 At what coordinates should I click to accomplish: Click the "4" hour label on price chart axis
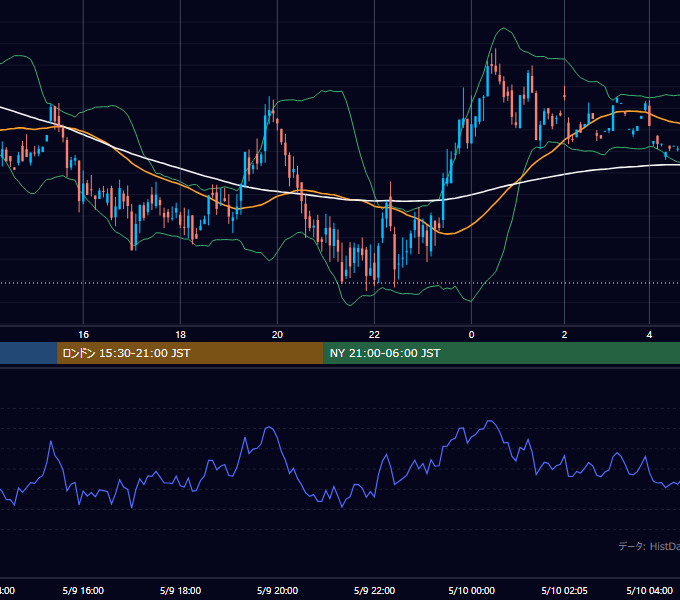coord(649,334)
